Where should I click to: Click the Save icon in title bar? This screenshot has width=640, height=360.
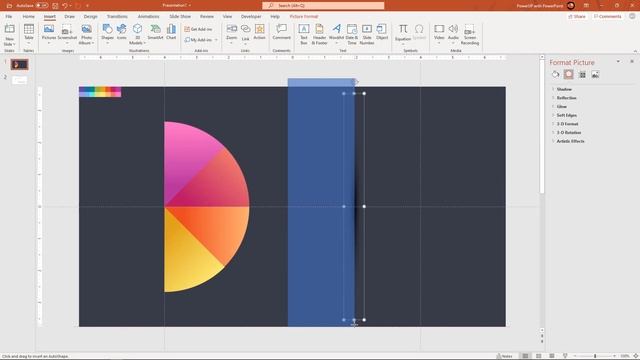(x=55, y=6)
